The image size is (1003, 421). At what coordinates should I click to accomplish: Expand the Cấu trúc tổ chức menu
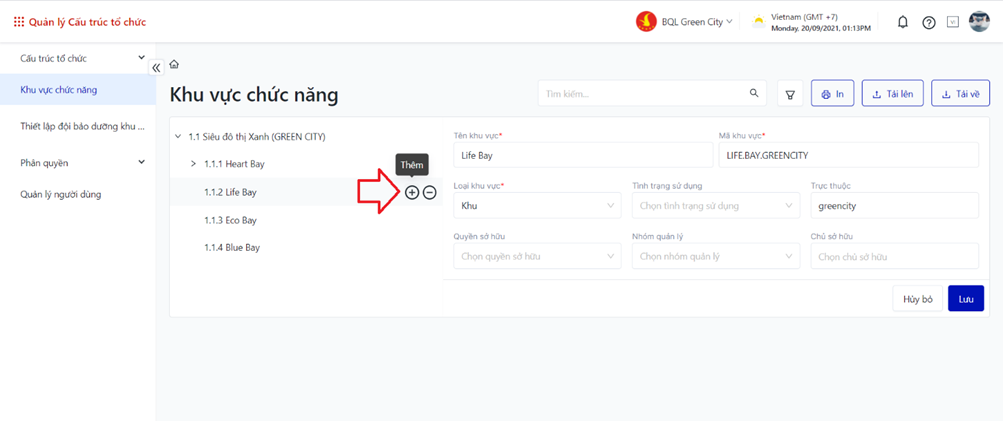[x=77, y=58]
